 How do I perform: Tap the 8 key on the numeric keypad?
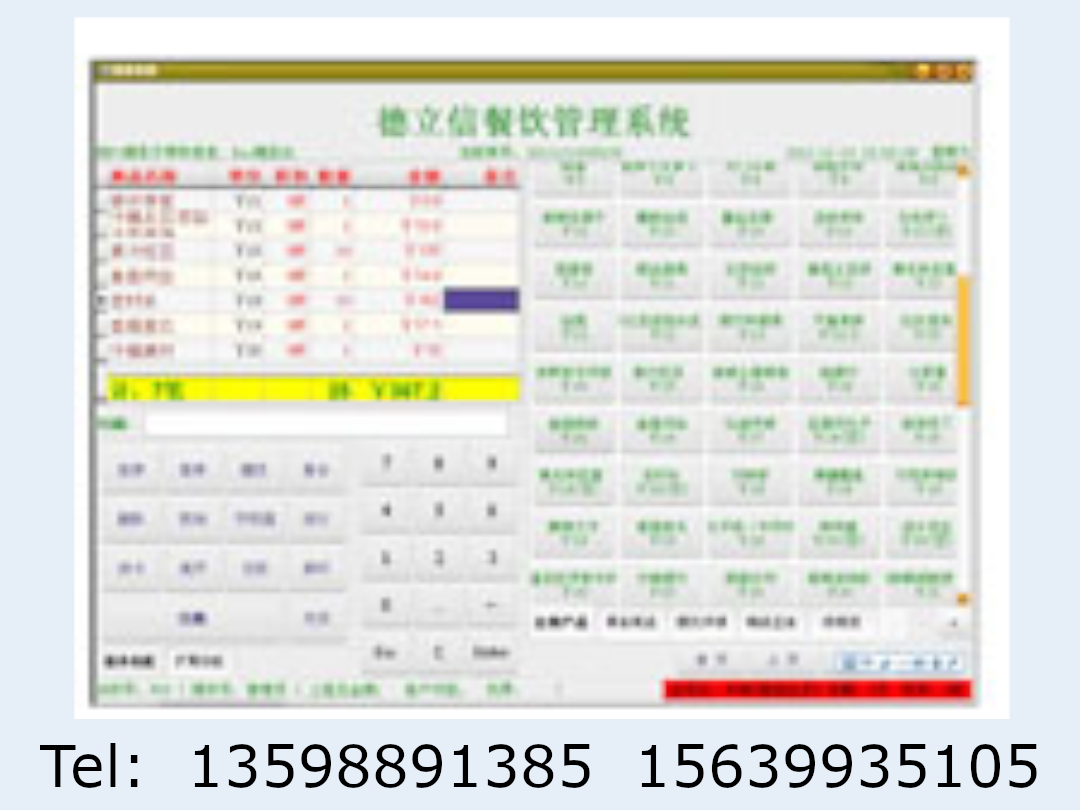pos(439,464)
